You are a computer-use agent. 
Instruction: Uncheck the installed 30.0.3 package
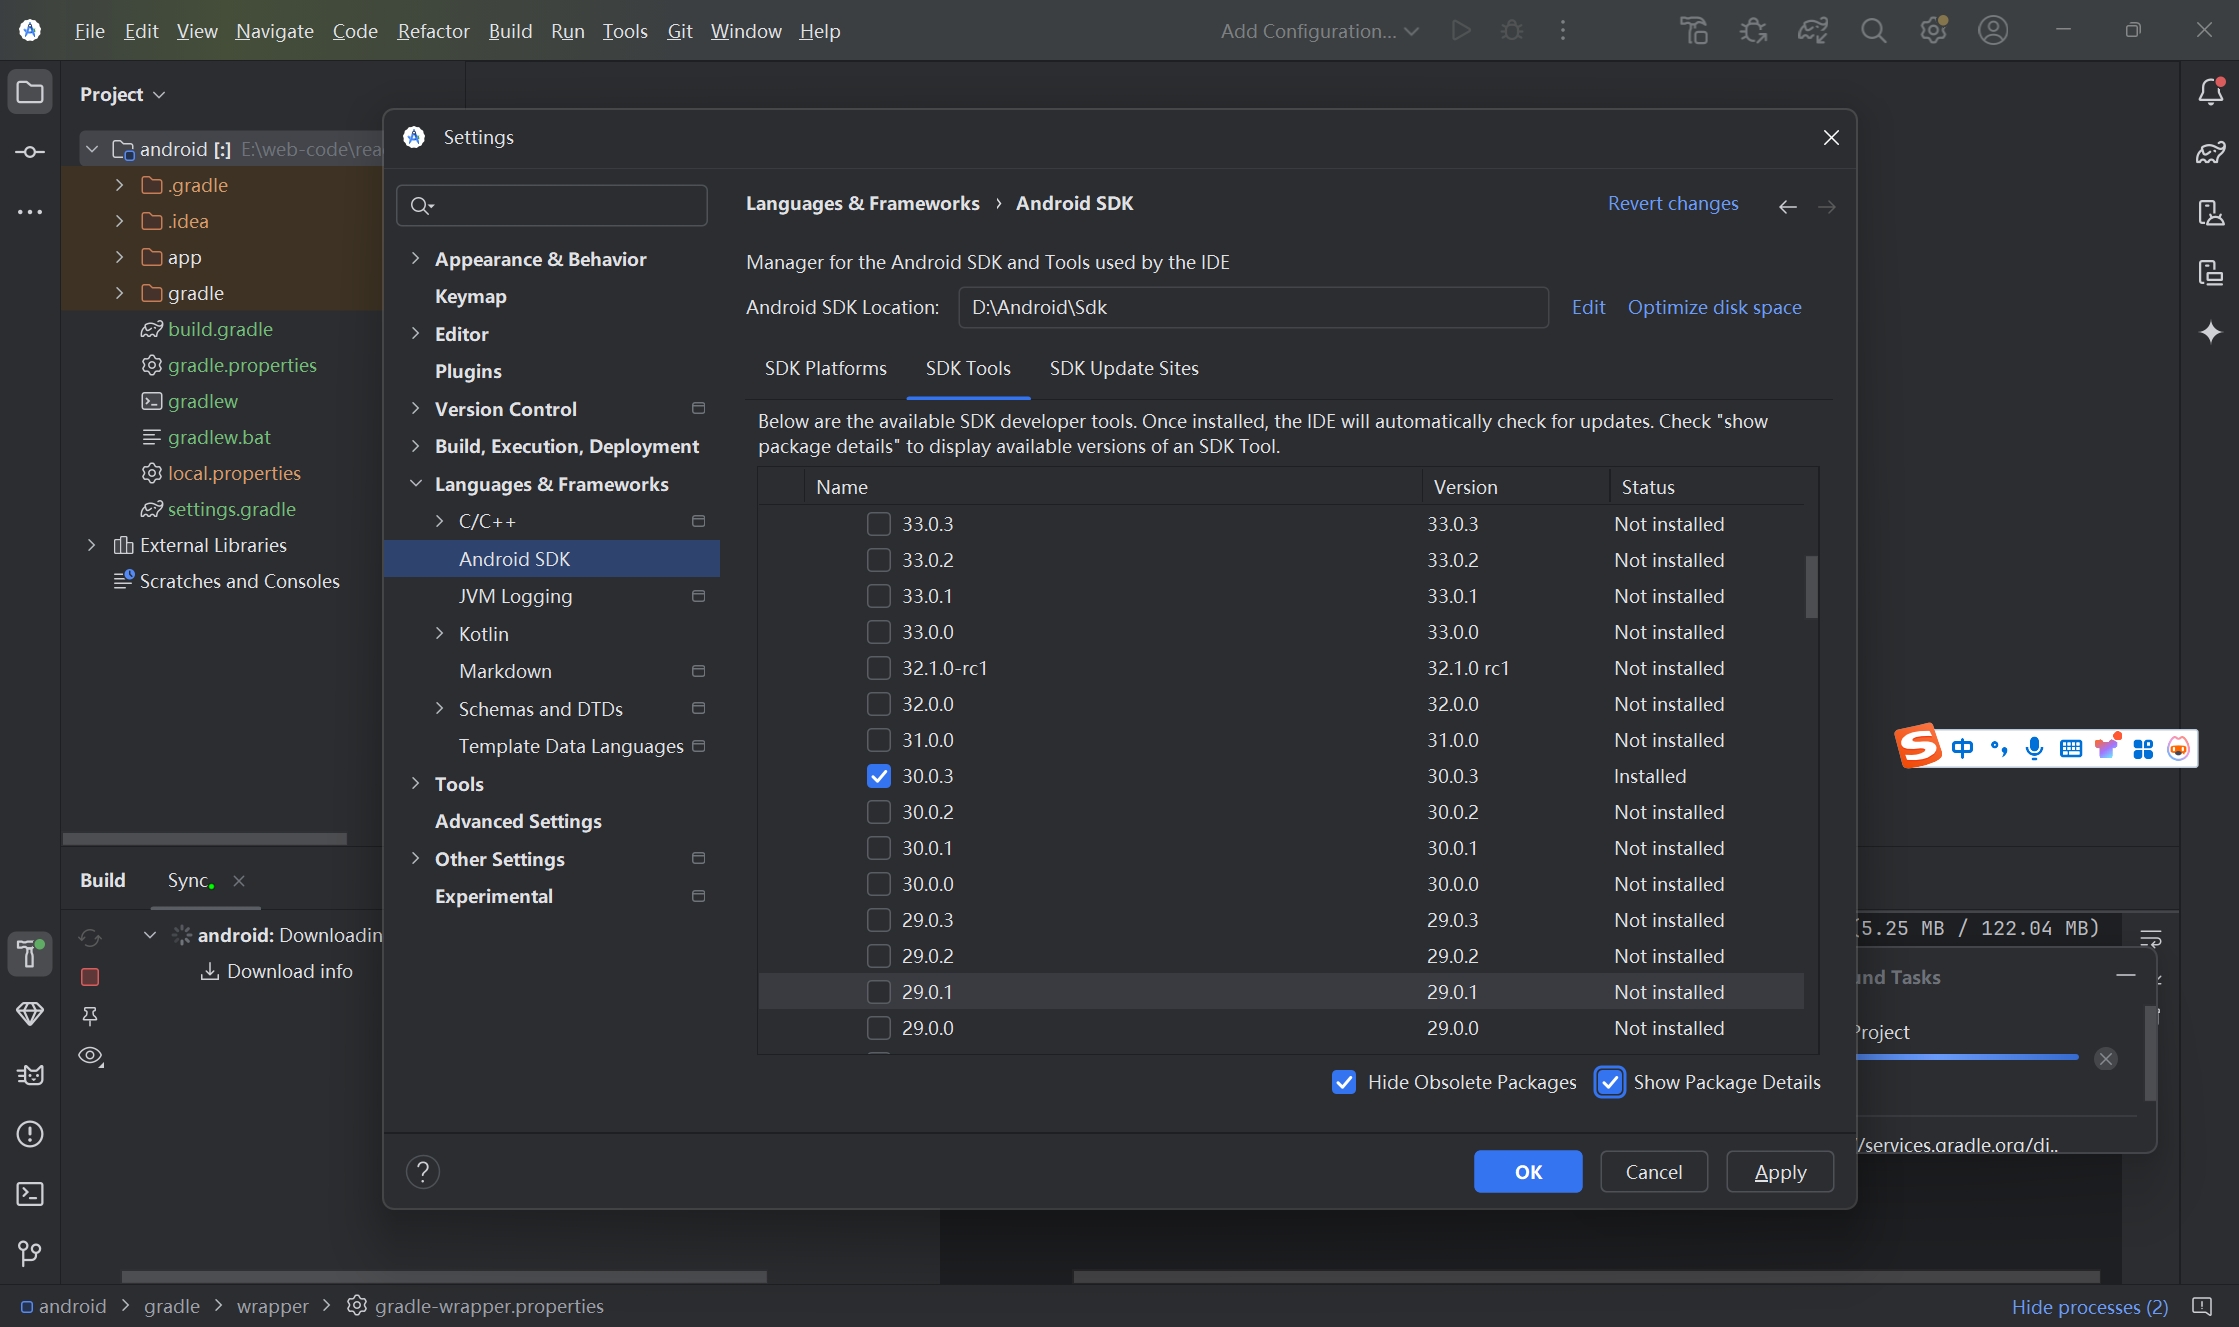(879, 776)
